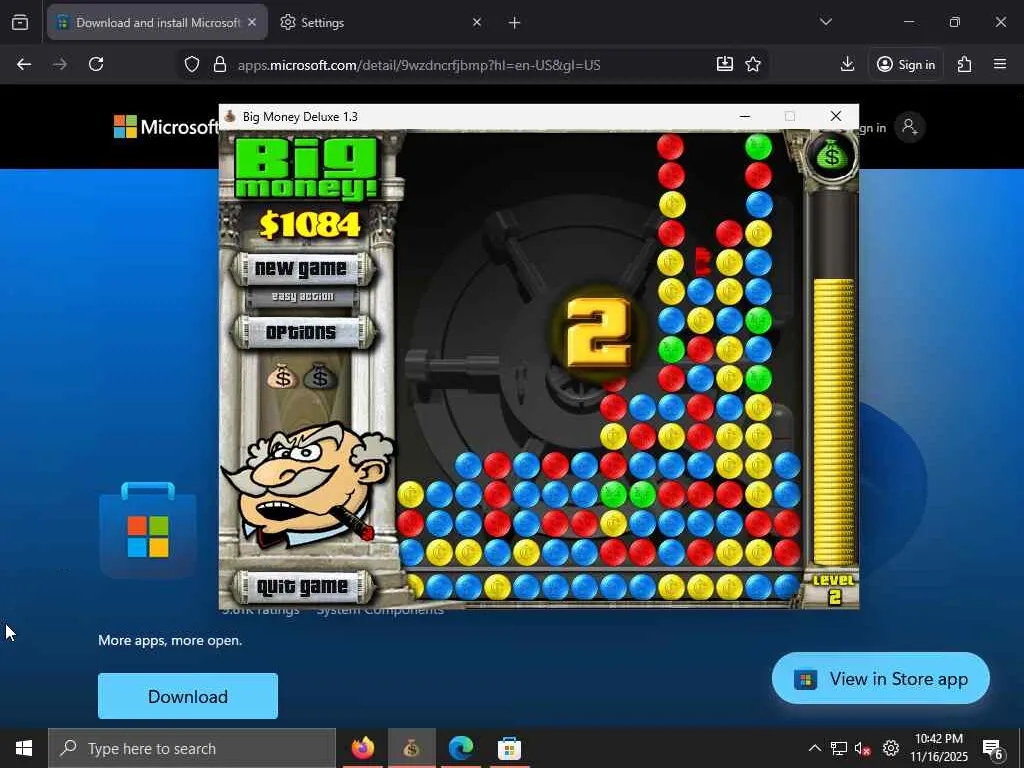1024x768 pixels.
Task: Bookmark this page with star icon
Action: [x=753, y=64]
